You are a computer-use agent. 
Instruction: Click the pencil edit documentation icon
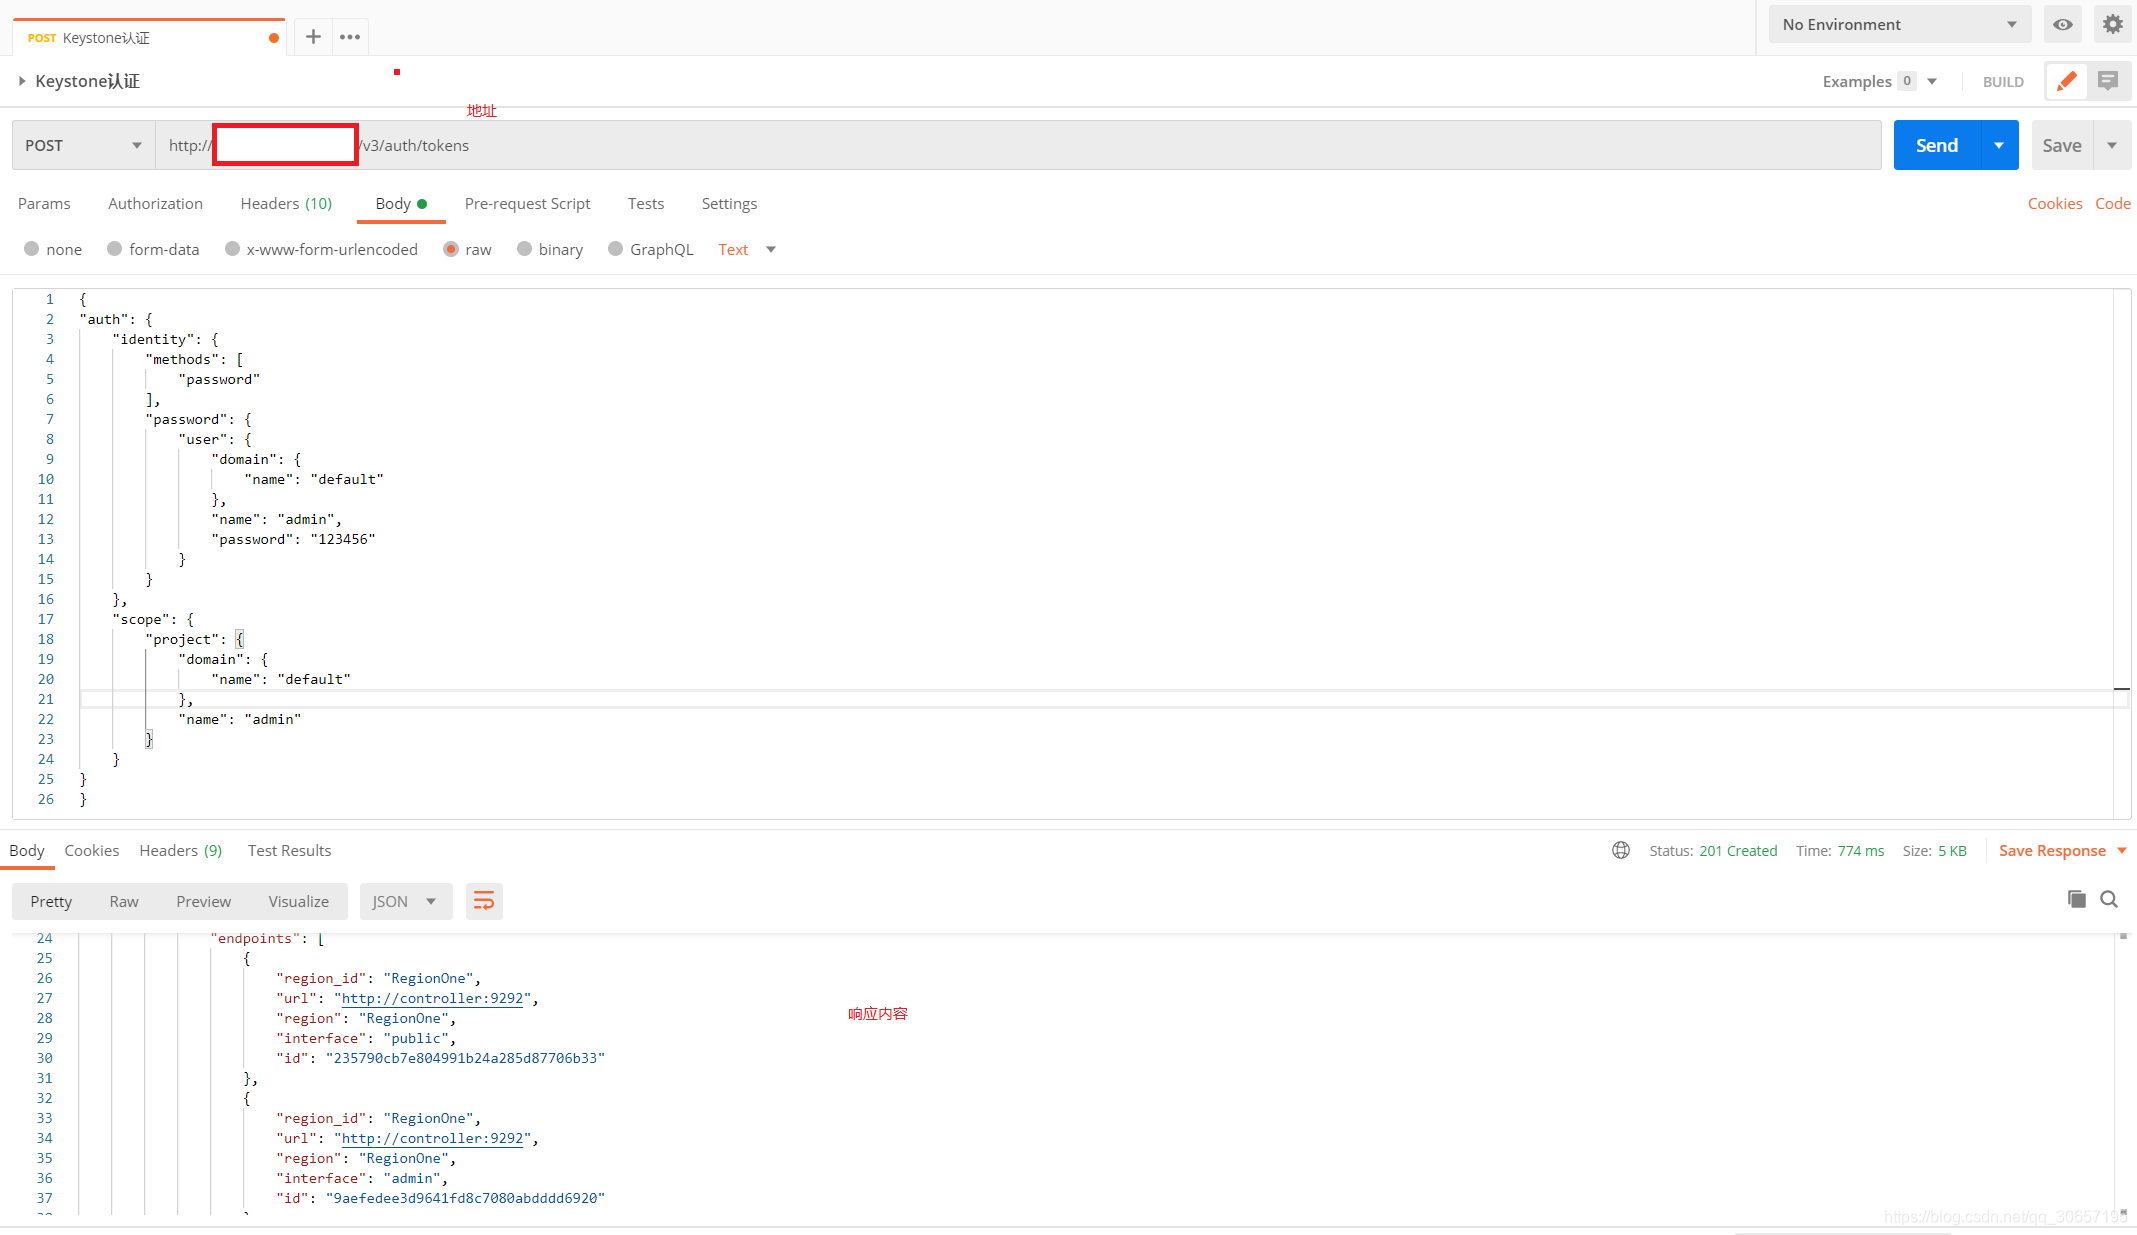[x=2066, y=81]
